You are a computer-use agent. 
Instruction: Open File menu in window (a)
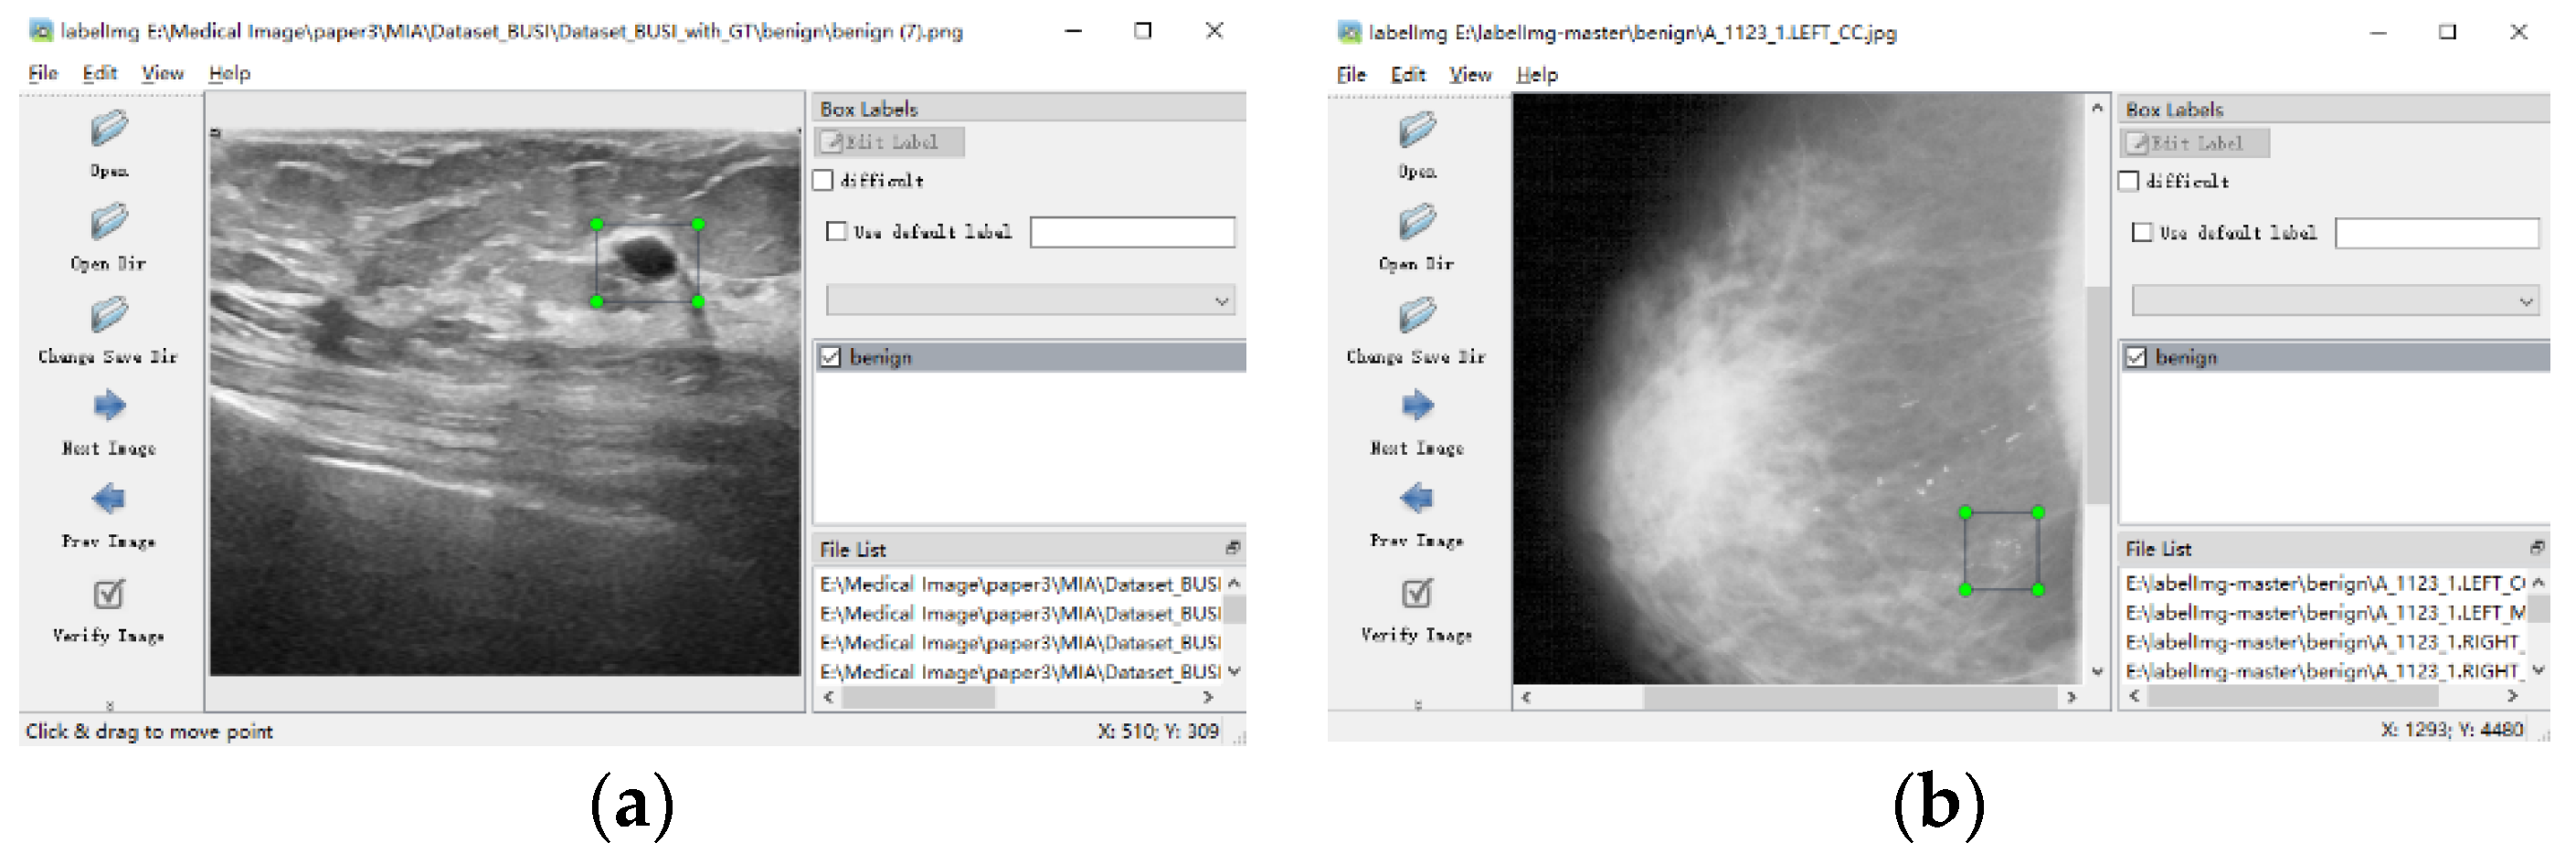43,73
